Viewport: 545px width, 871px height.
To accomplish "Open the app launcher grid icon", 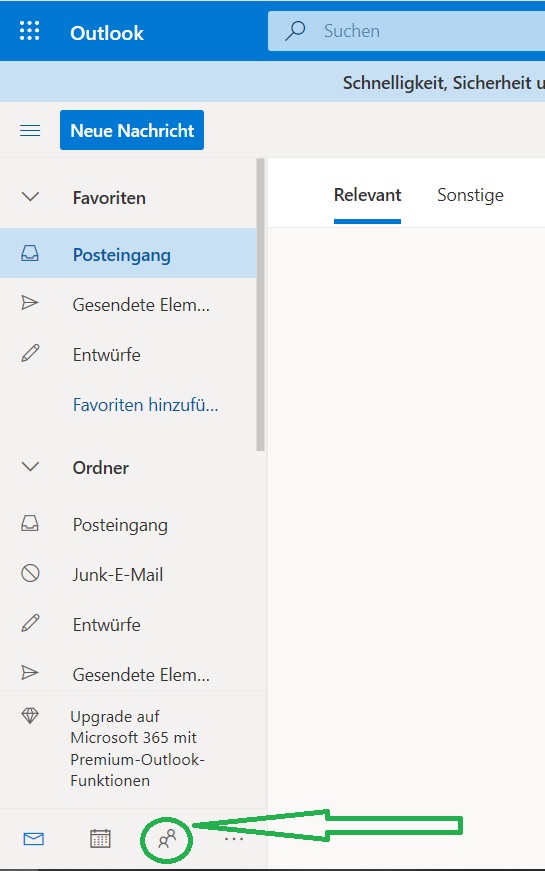I will point(29,31).
